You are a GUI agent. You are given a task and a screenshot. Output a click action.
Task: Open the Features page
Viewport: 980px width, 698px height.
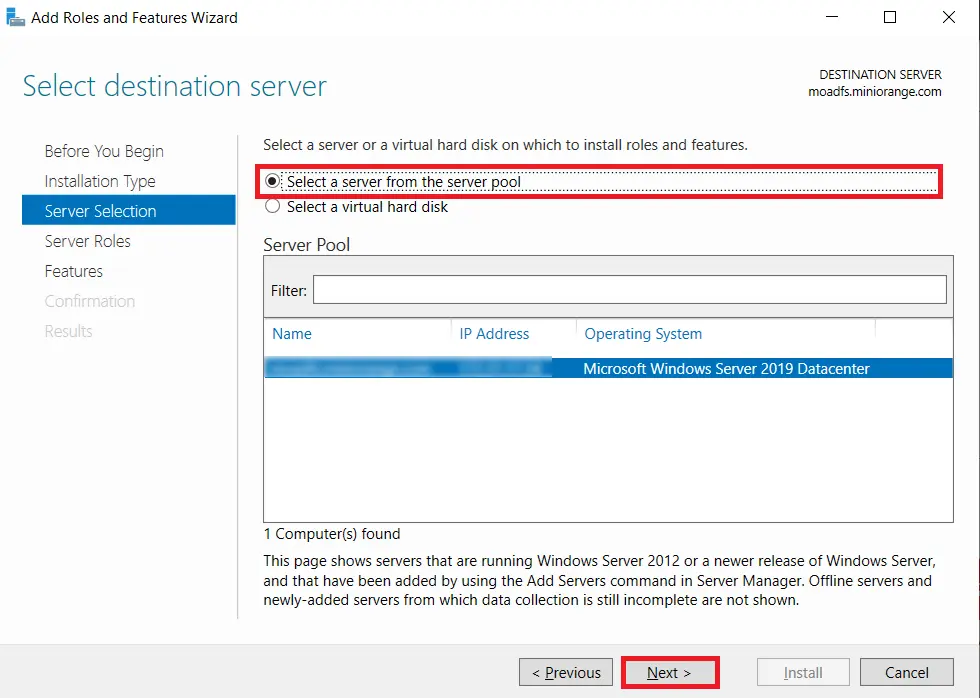point(73,271)
